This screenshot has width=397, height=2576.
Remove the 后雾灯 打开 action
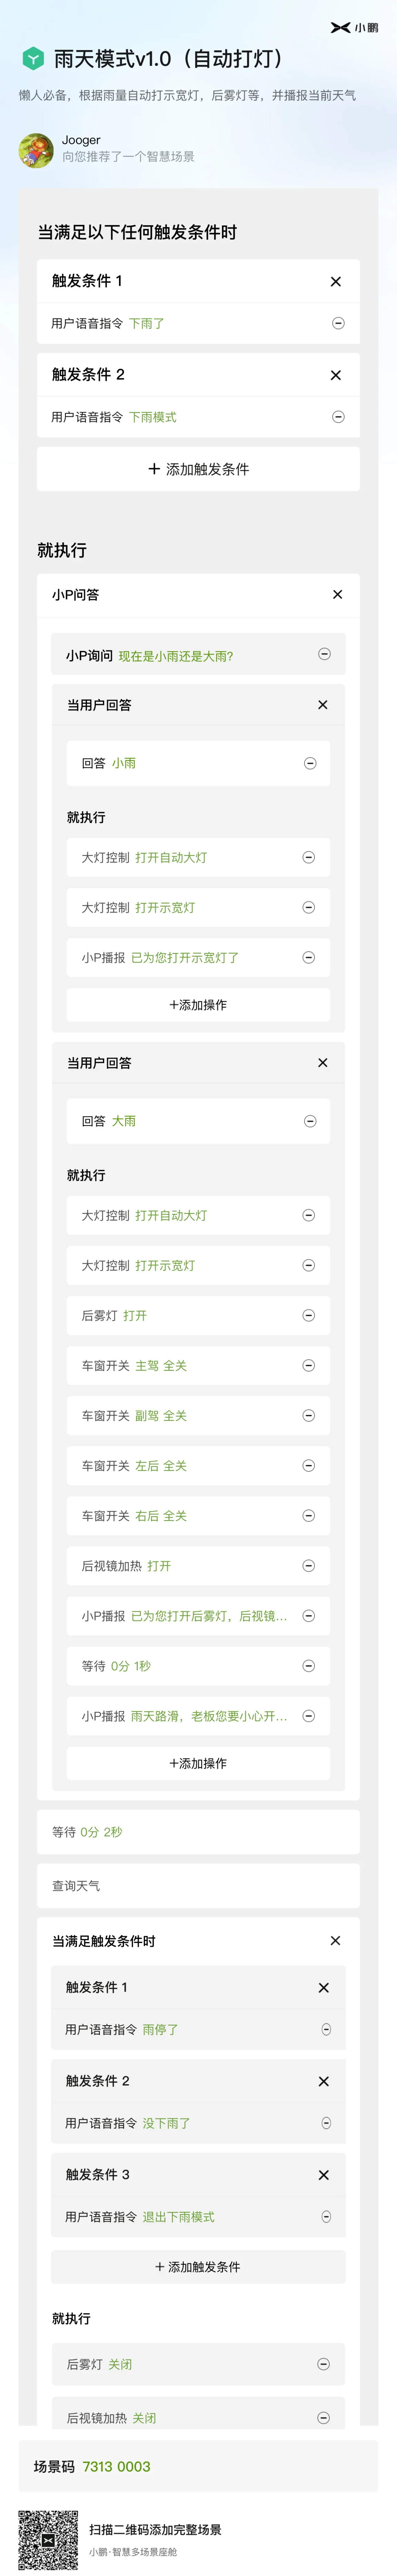308,1315
